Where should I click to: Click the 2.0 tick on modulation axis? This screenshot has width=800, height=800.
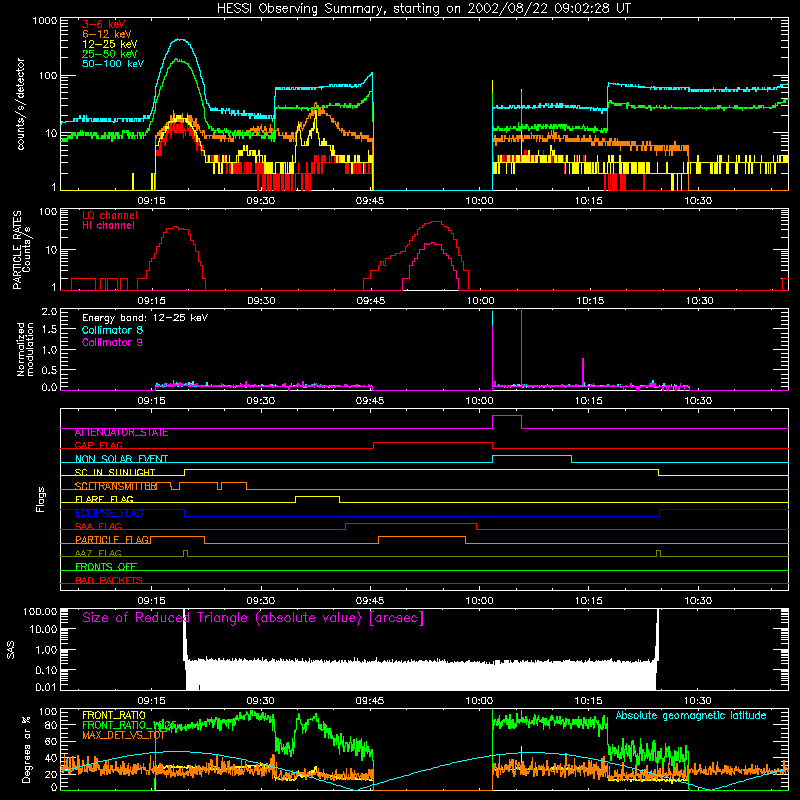point(49,312)
